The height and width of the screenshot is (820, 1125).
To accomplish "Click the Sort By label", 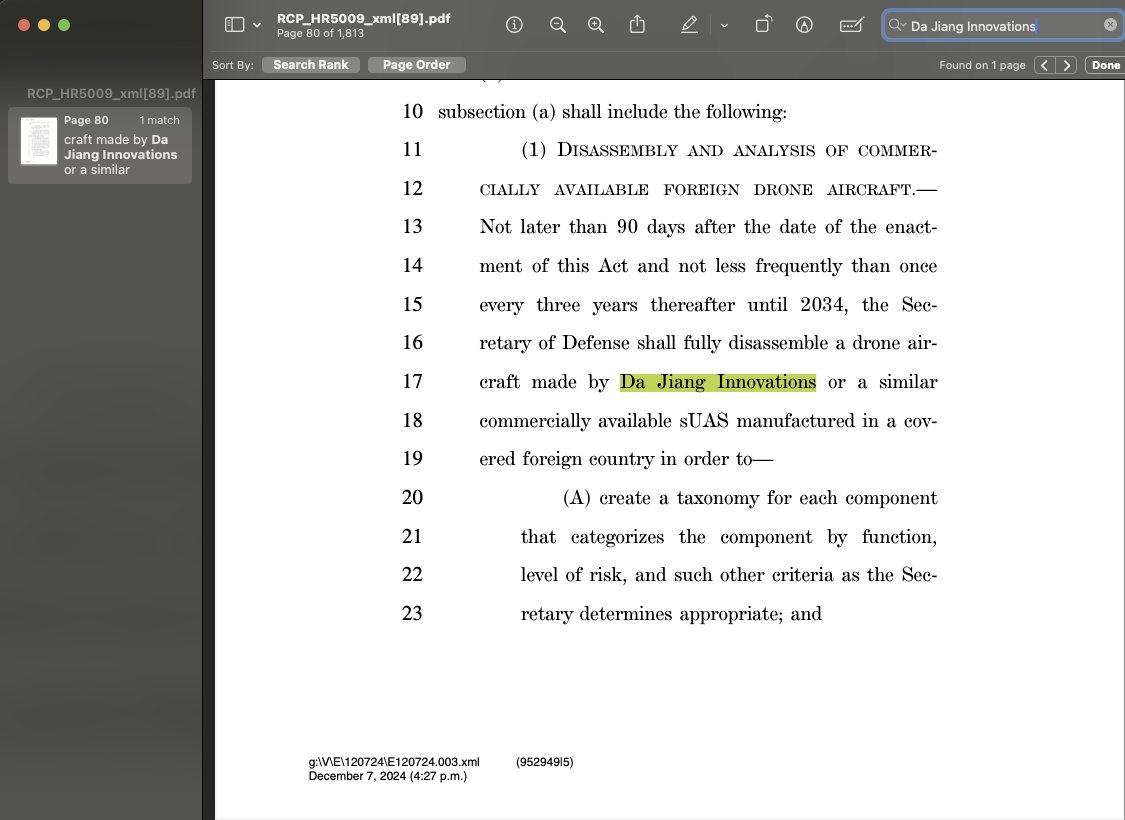I will pyautogui.click(x=232, y=65).
